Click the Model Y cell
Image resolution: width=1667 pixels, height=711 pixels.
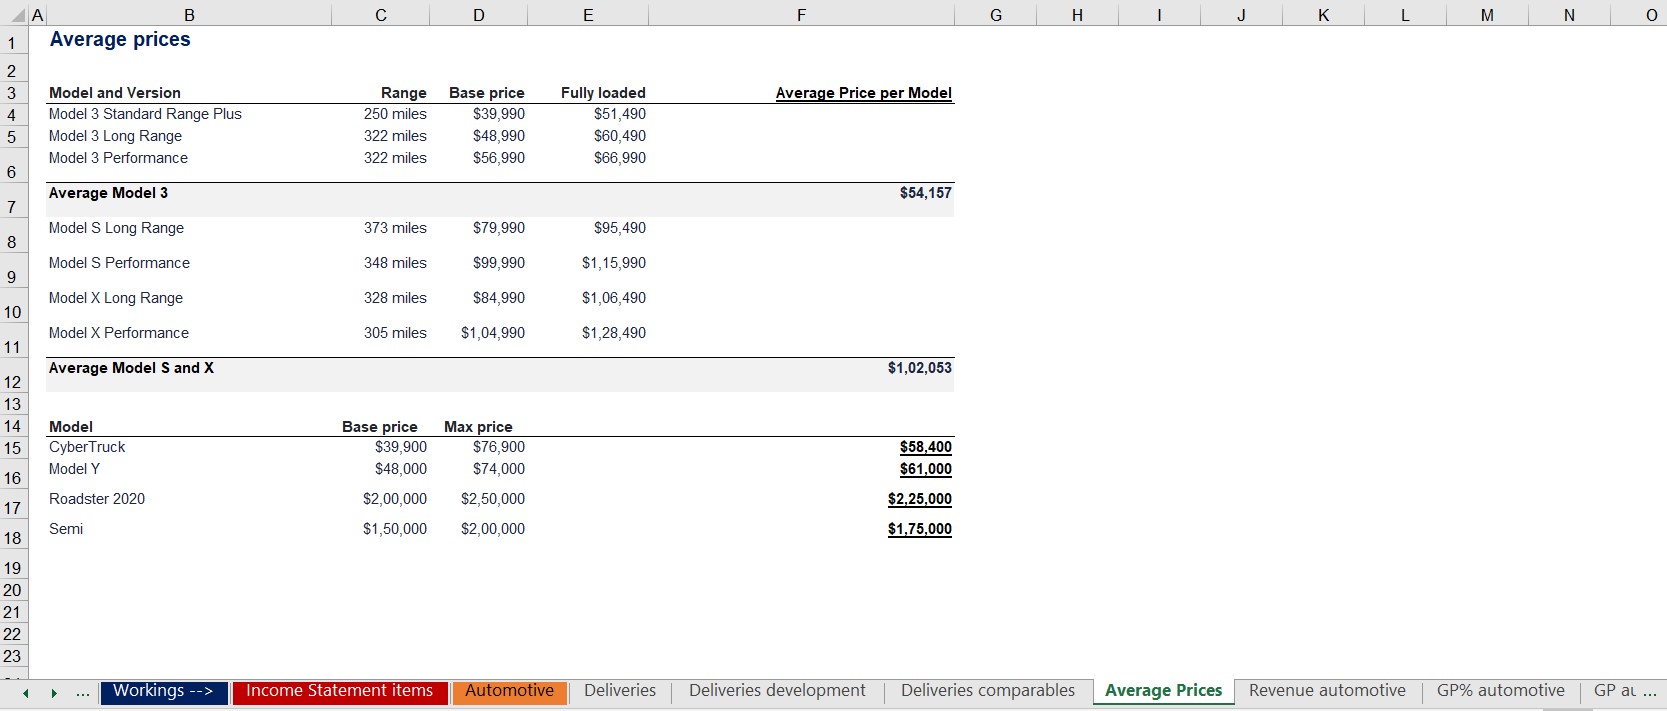tap(74, 469)
